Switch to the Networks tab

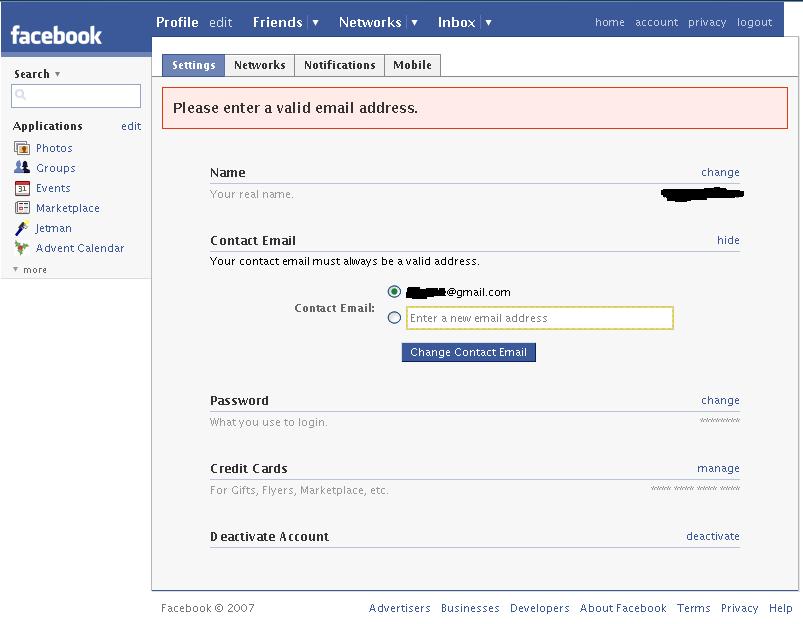click(260, 65)
